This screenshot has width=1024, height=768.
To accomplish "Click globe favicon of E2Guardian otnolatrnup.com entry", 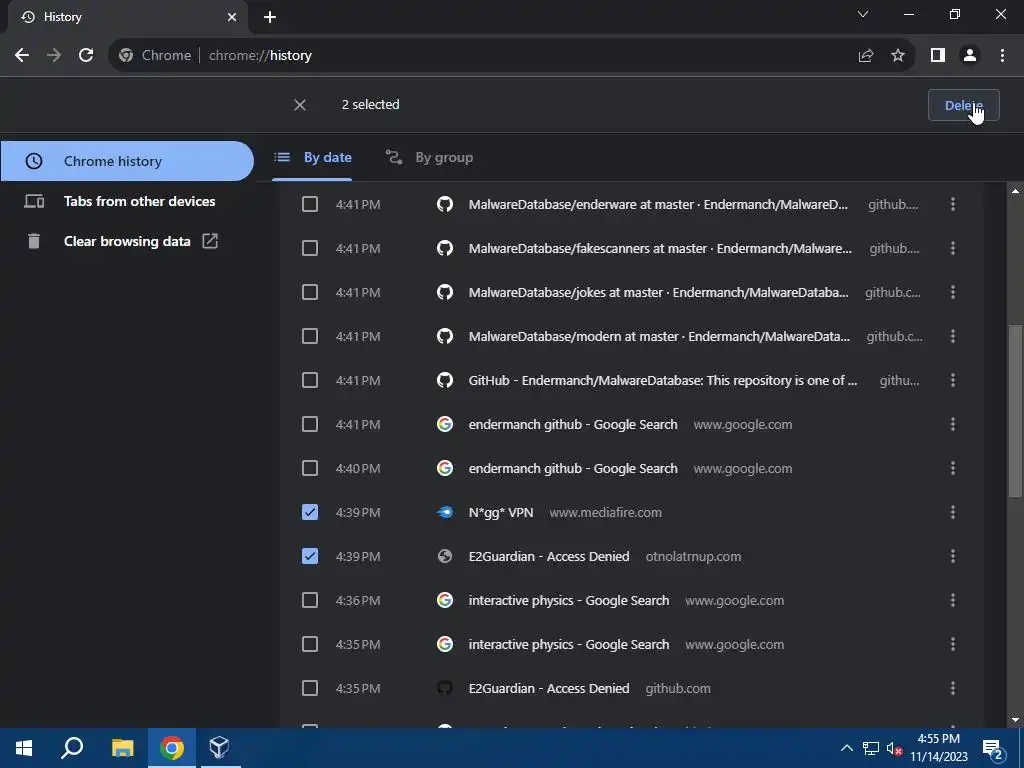I will [445, 556].
